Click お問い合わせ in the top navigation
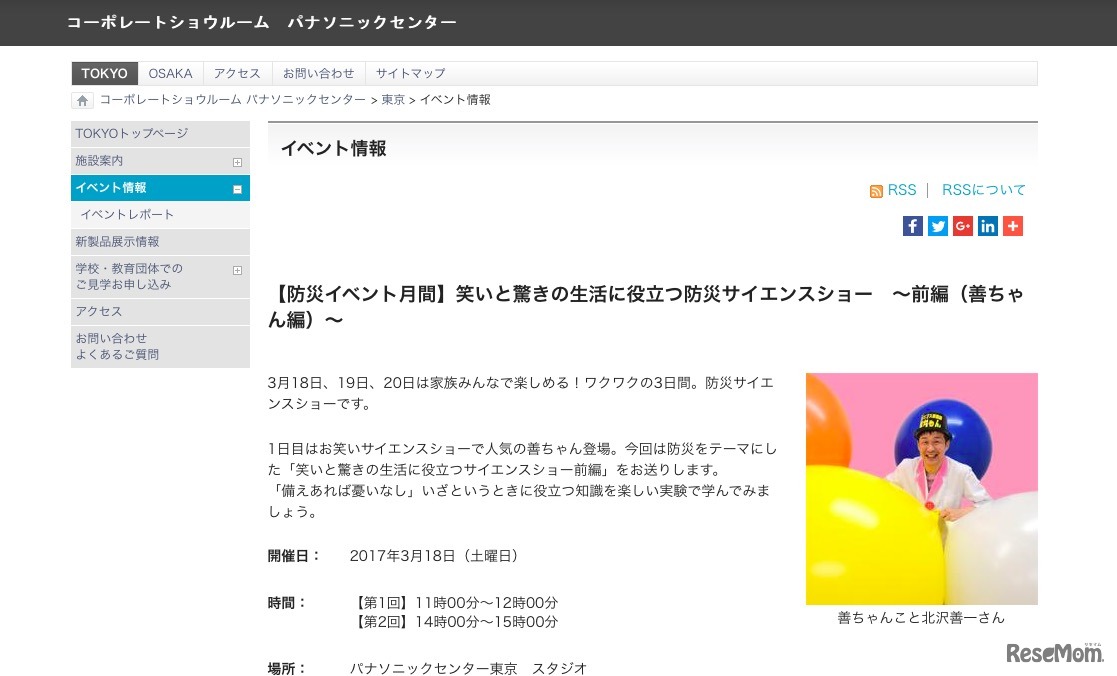 click(319, 73)
